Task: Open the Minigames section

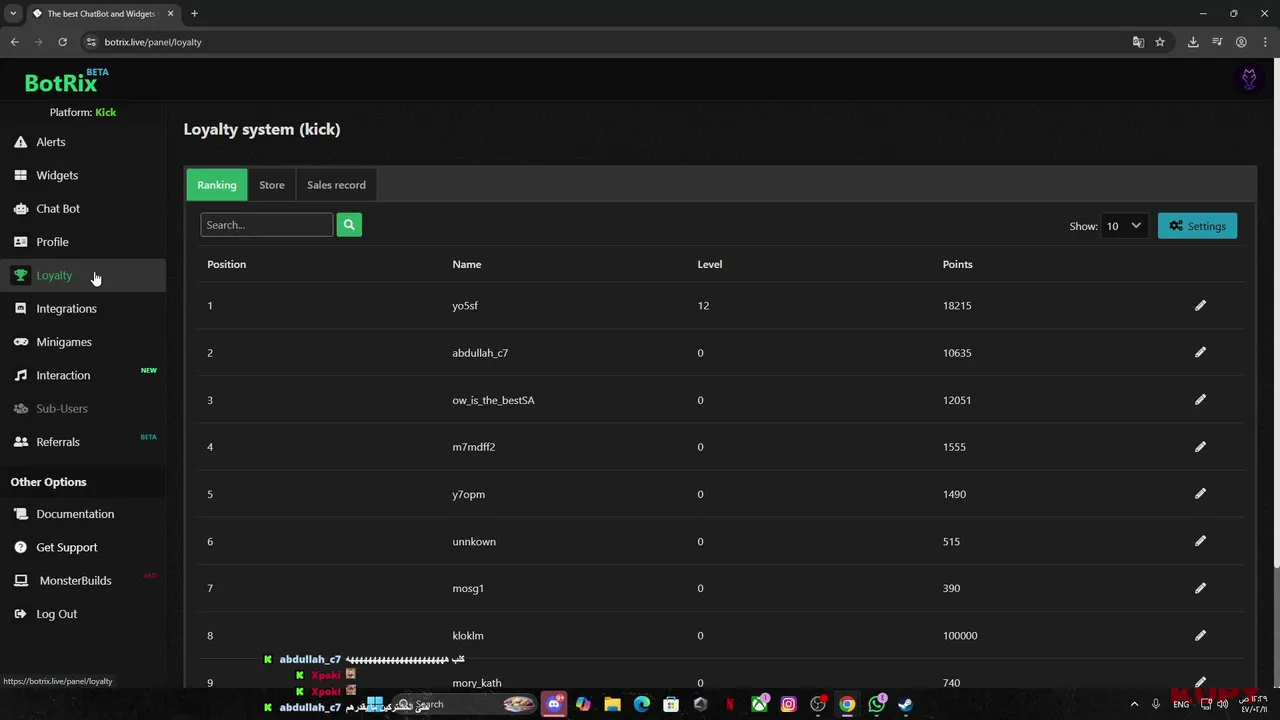Action: point(63,342)
